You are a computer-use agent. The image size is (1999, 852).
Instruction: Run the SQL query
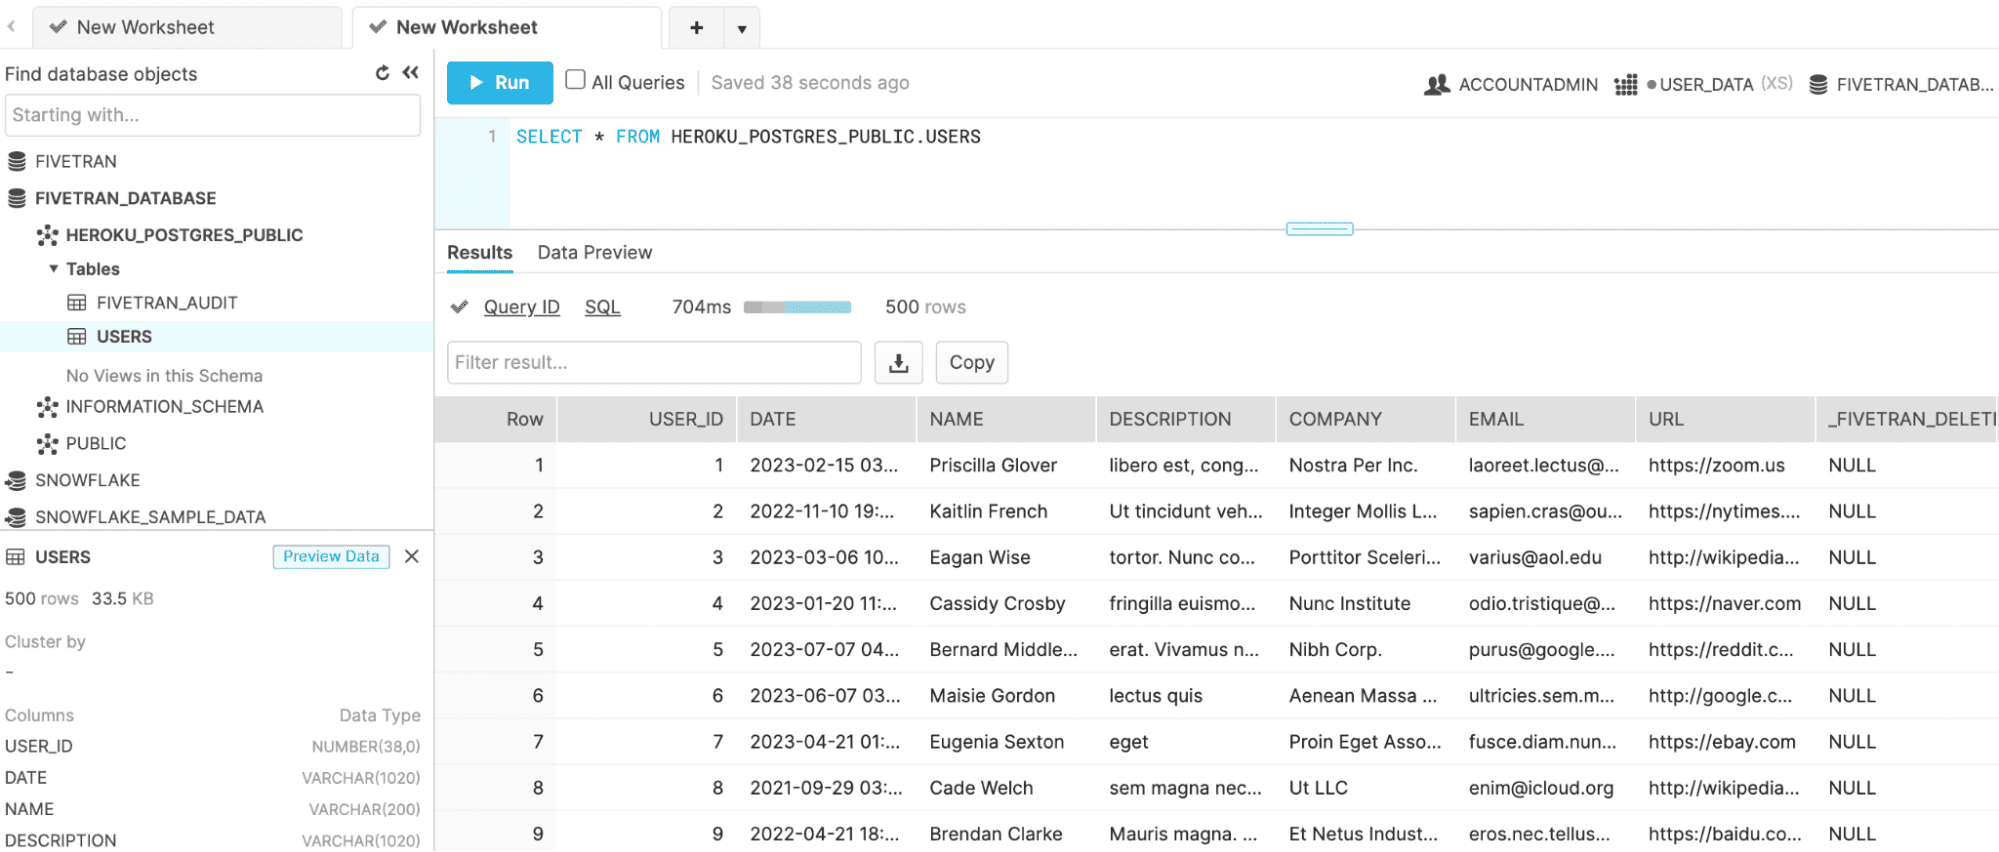coord(499,83)
